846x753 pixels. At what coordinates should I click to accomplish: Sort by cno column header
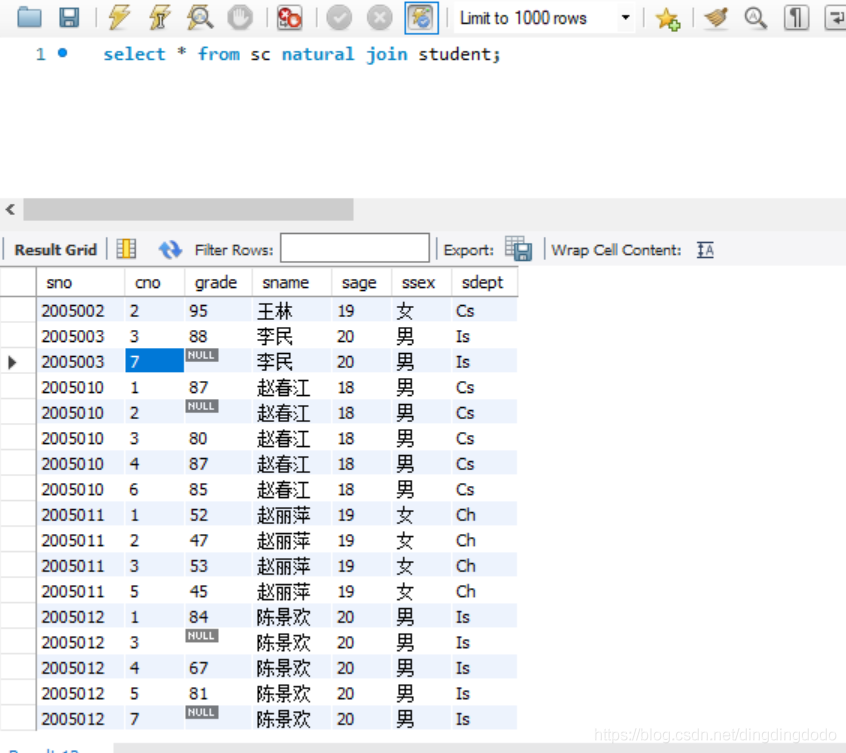[154, 282]
